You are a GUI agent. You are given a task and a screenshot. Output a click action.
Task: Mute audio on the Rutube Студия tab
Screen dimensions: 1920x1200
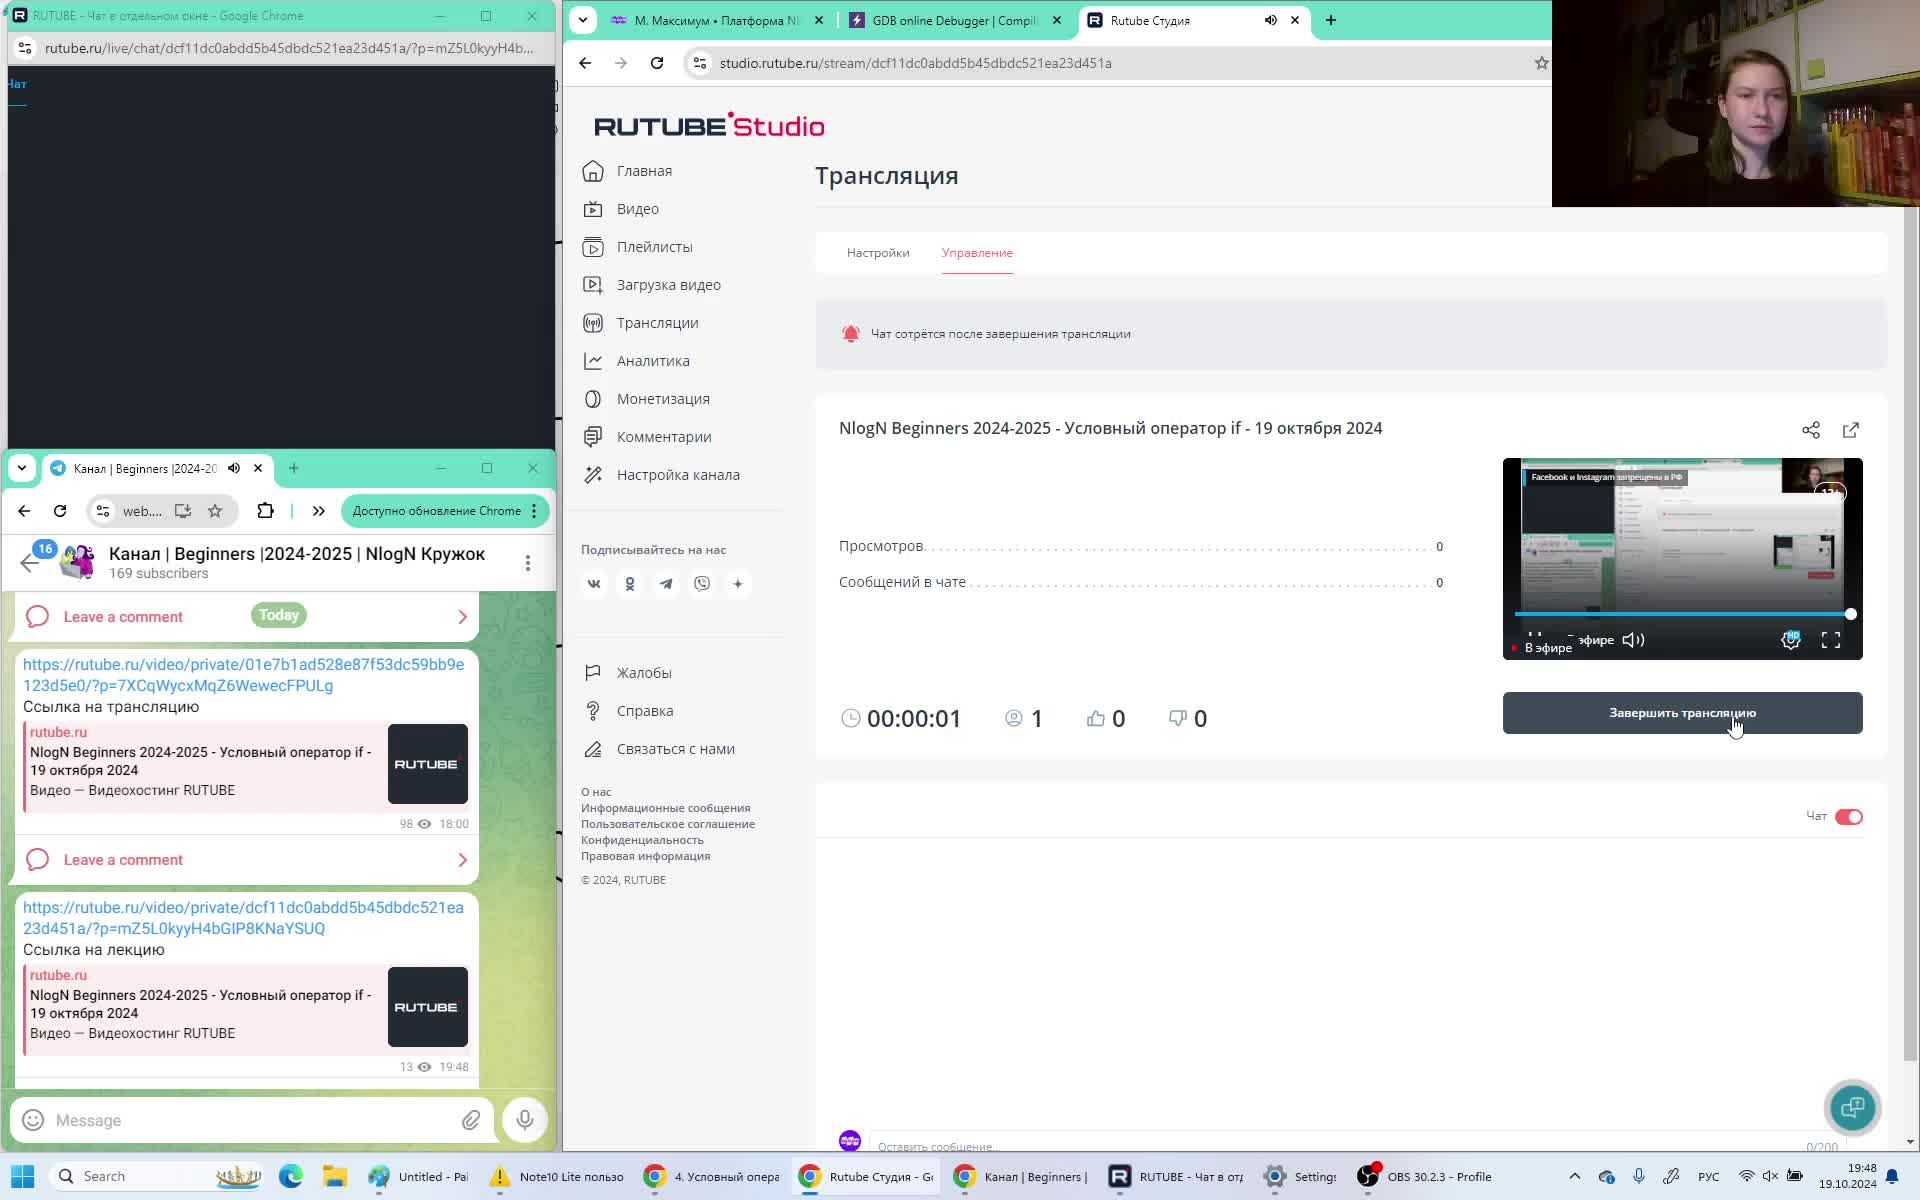1270,20
